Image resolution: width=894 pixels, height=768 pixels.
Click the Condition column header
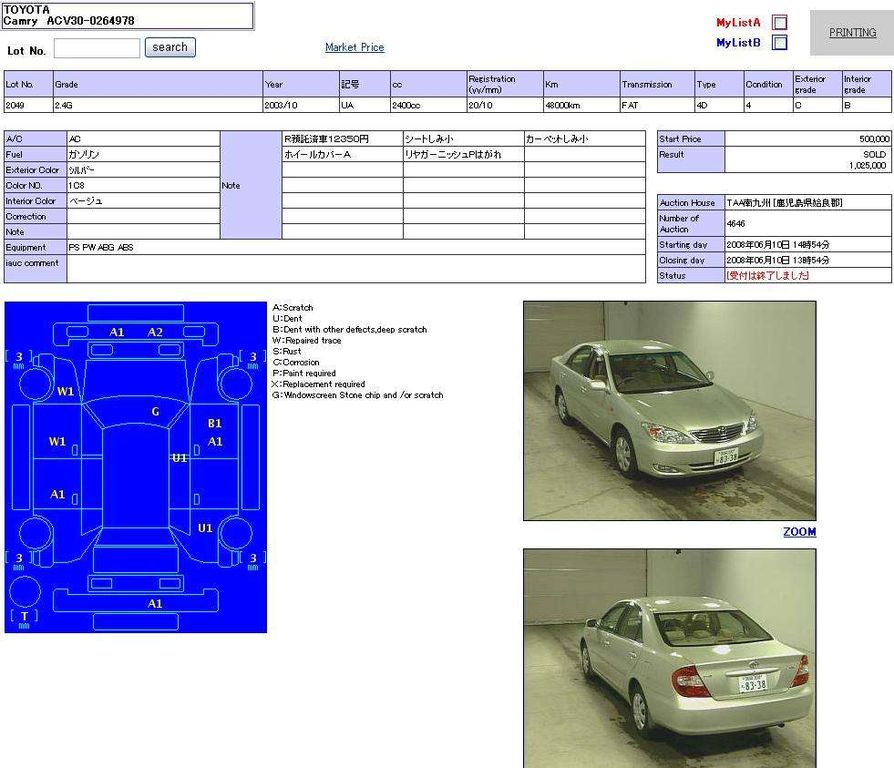pyautogui.click(x=768, y=84)
